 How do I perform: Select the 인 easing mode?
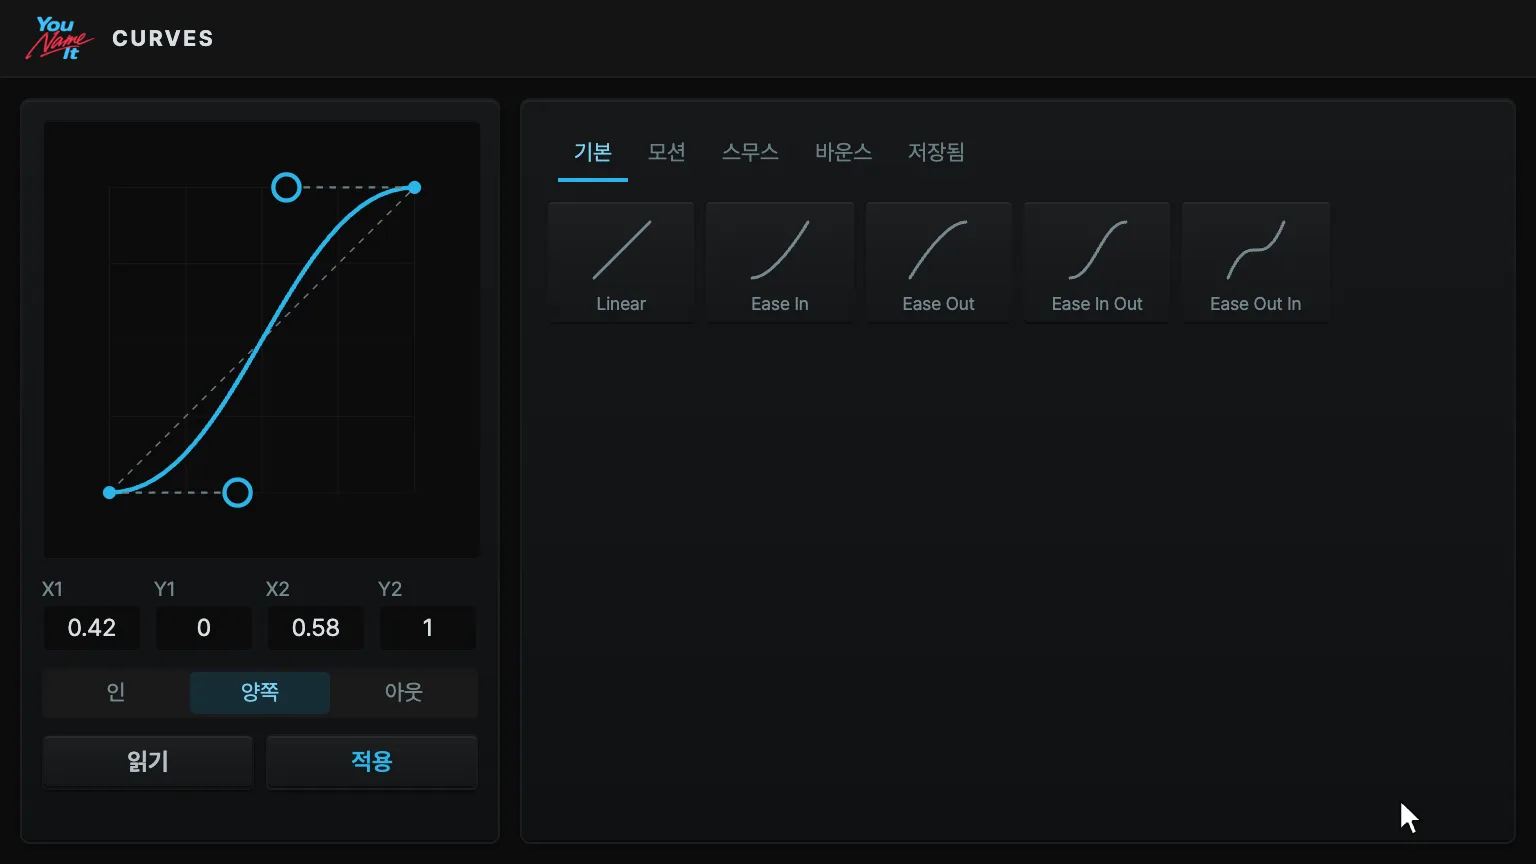click(116, 692)
